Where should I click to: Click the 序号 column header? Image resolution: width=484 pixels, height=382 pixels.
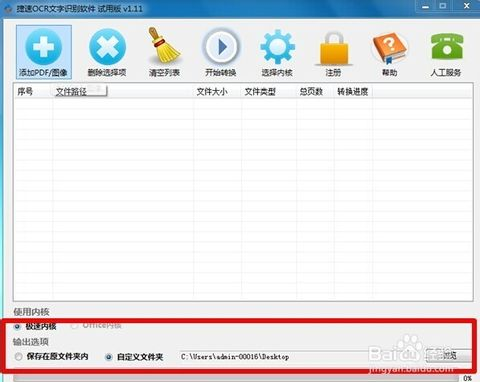coord(33,91)
